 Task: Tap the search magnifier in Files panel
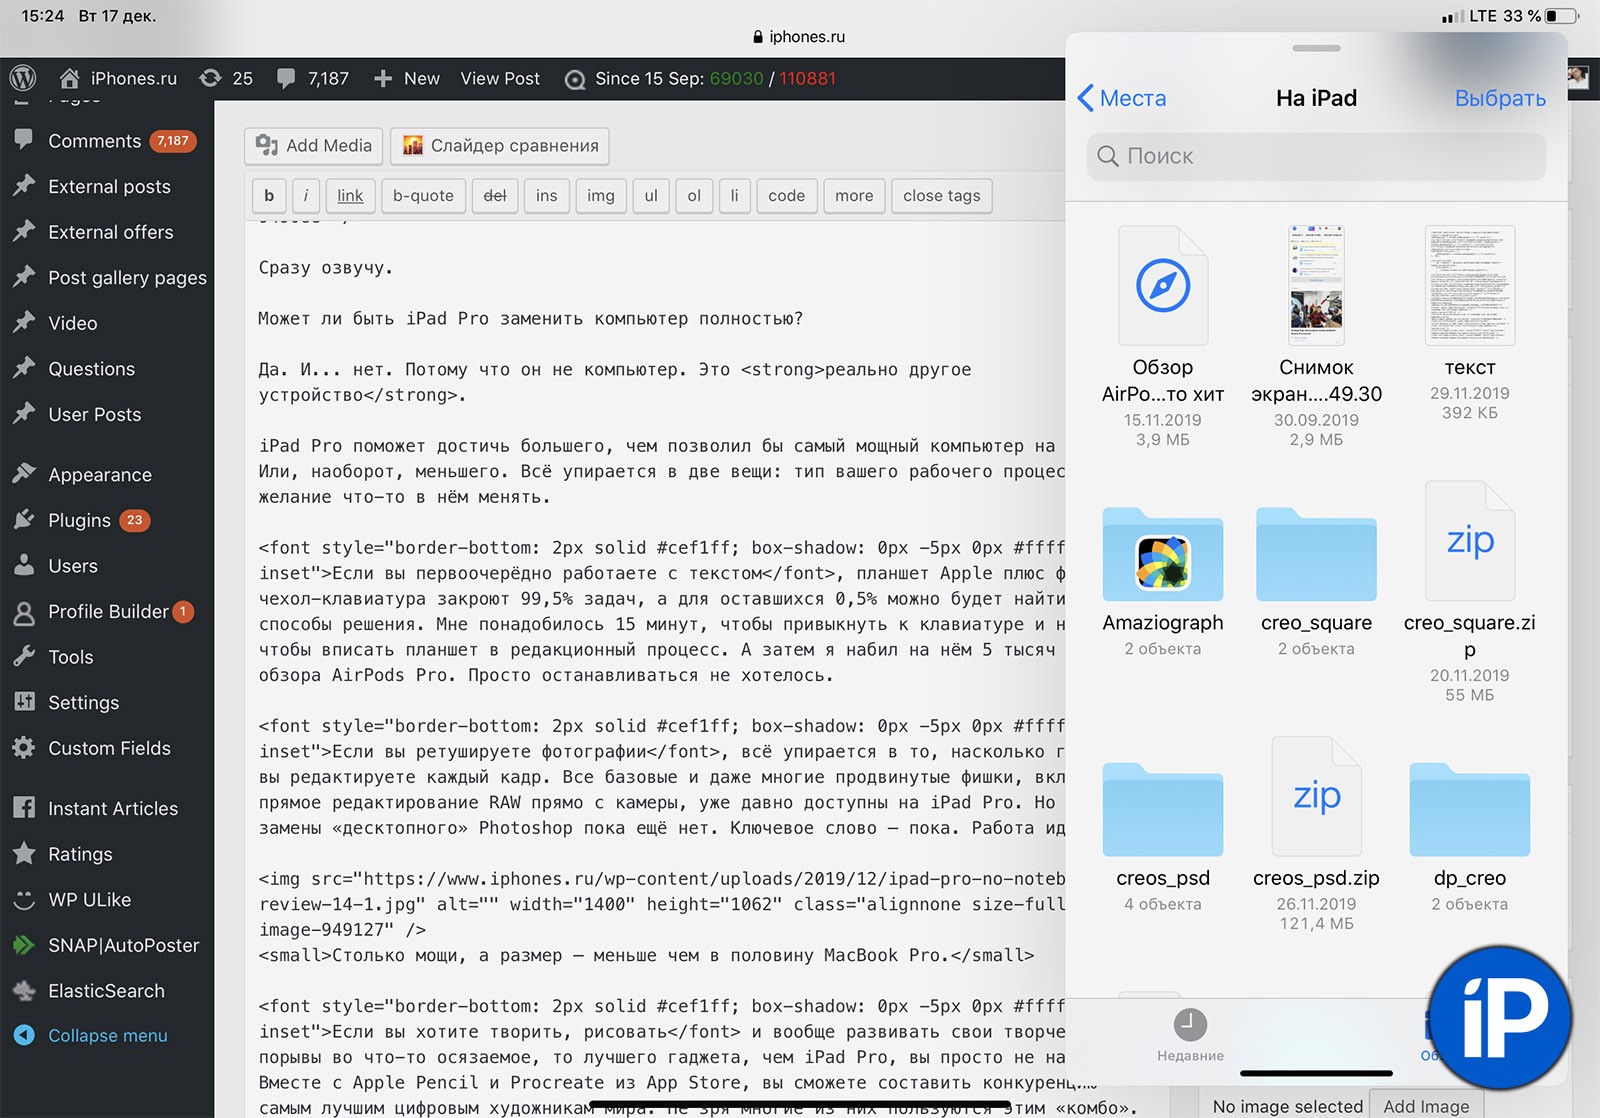1108,156
